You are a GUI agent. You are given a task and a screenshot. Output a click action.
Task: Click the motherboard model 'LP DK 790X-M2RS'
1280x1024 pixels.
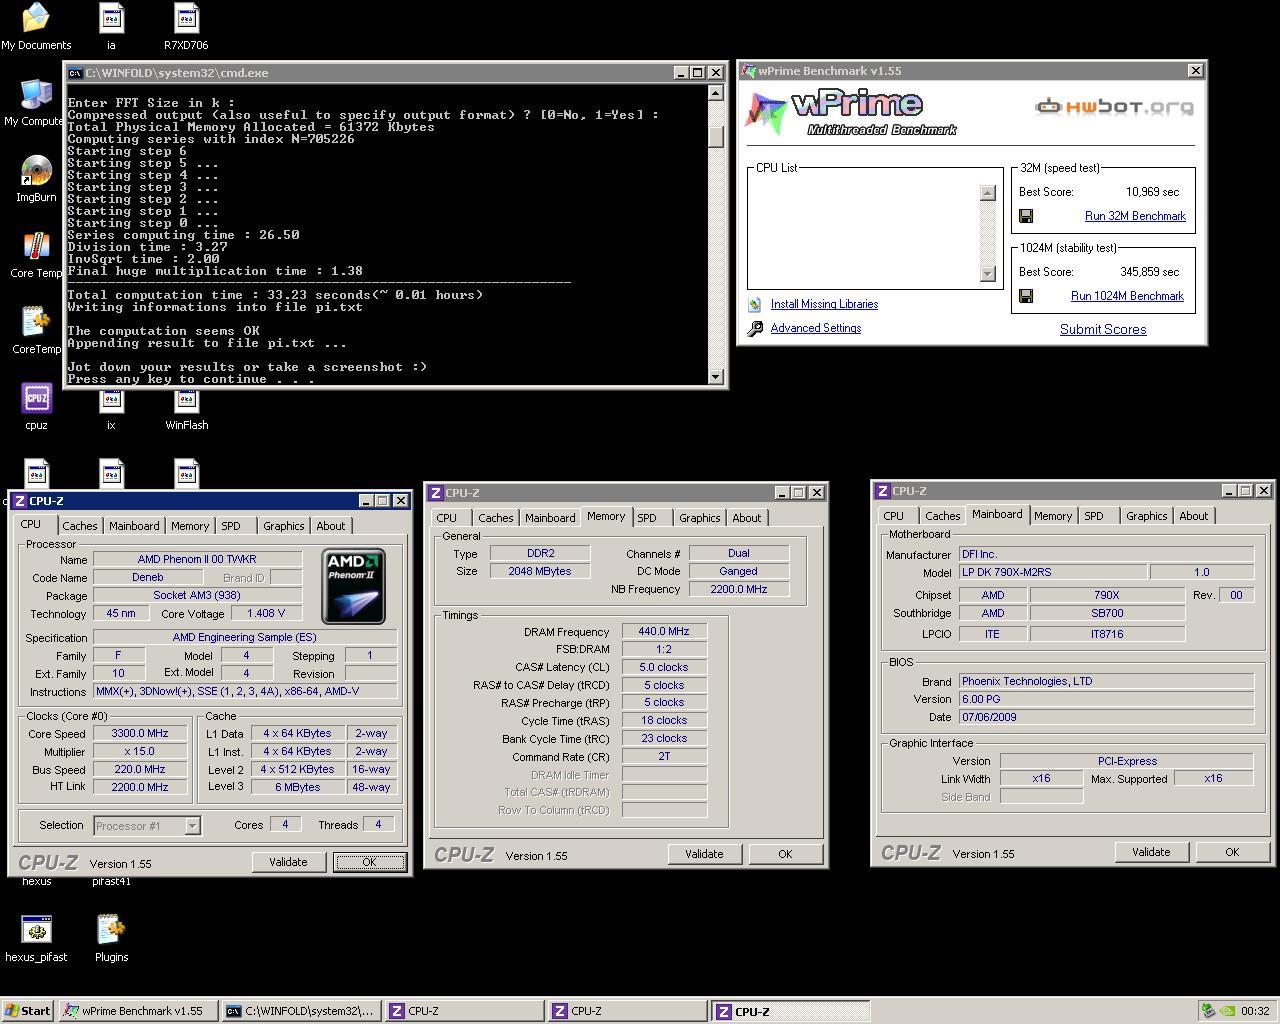coord(1051,572)
